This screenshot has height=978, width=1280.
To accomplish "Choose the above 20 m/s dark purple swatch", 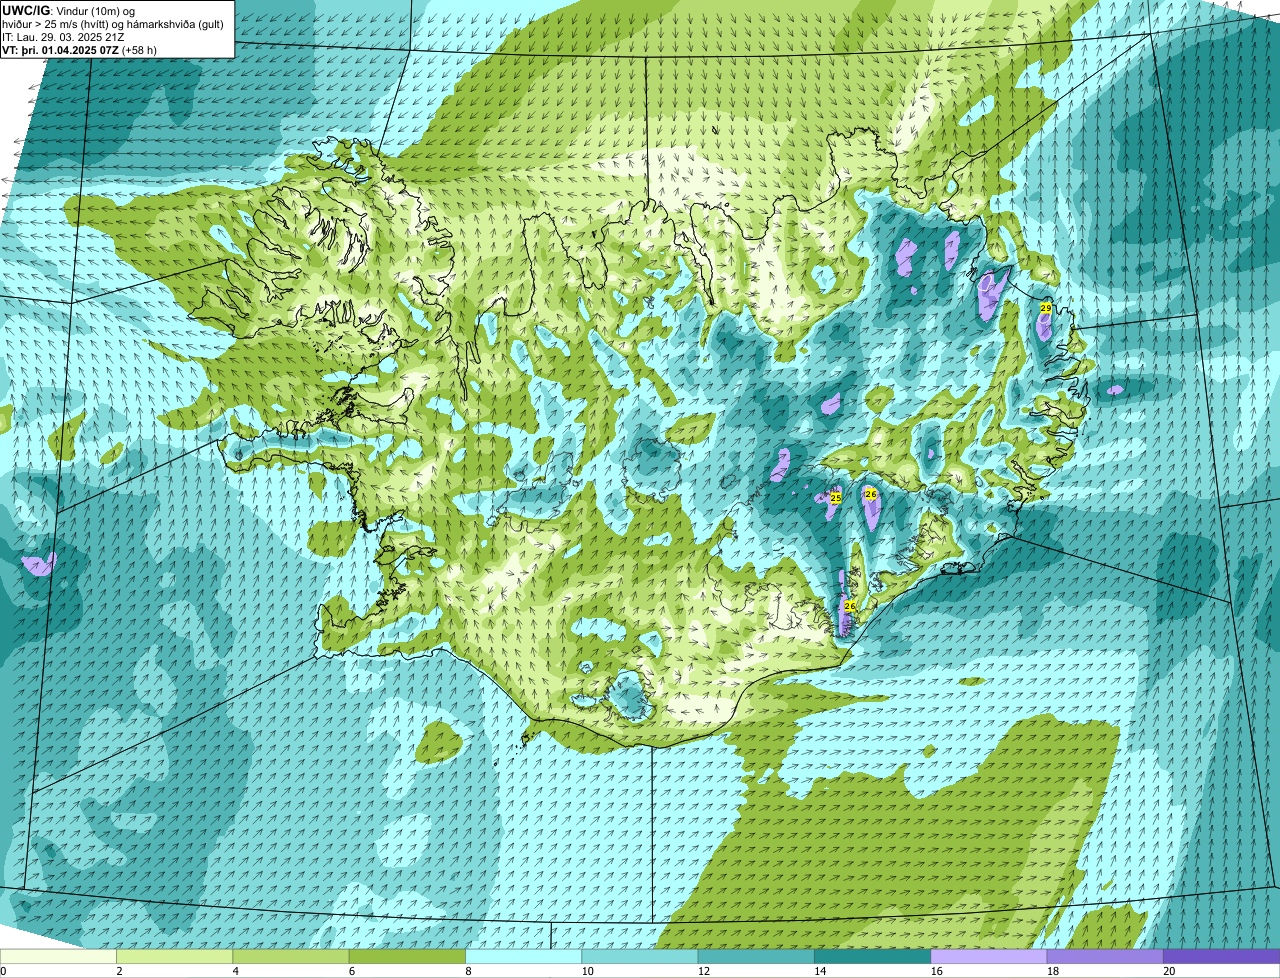I will click(x=1221, y=956).
